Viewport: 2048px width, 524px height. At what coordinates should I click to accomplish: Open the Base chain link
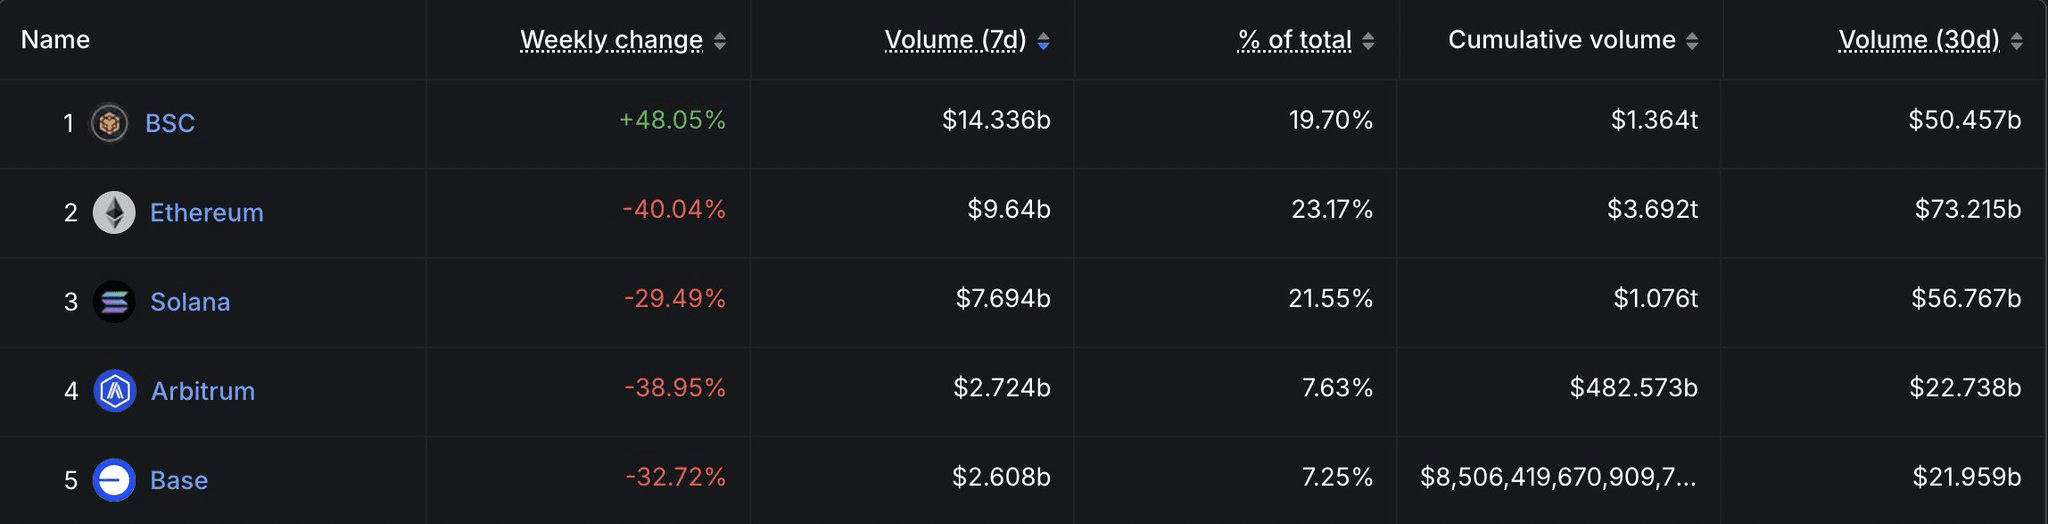click(x=179, y=480)
